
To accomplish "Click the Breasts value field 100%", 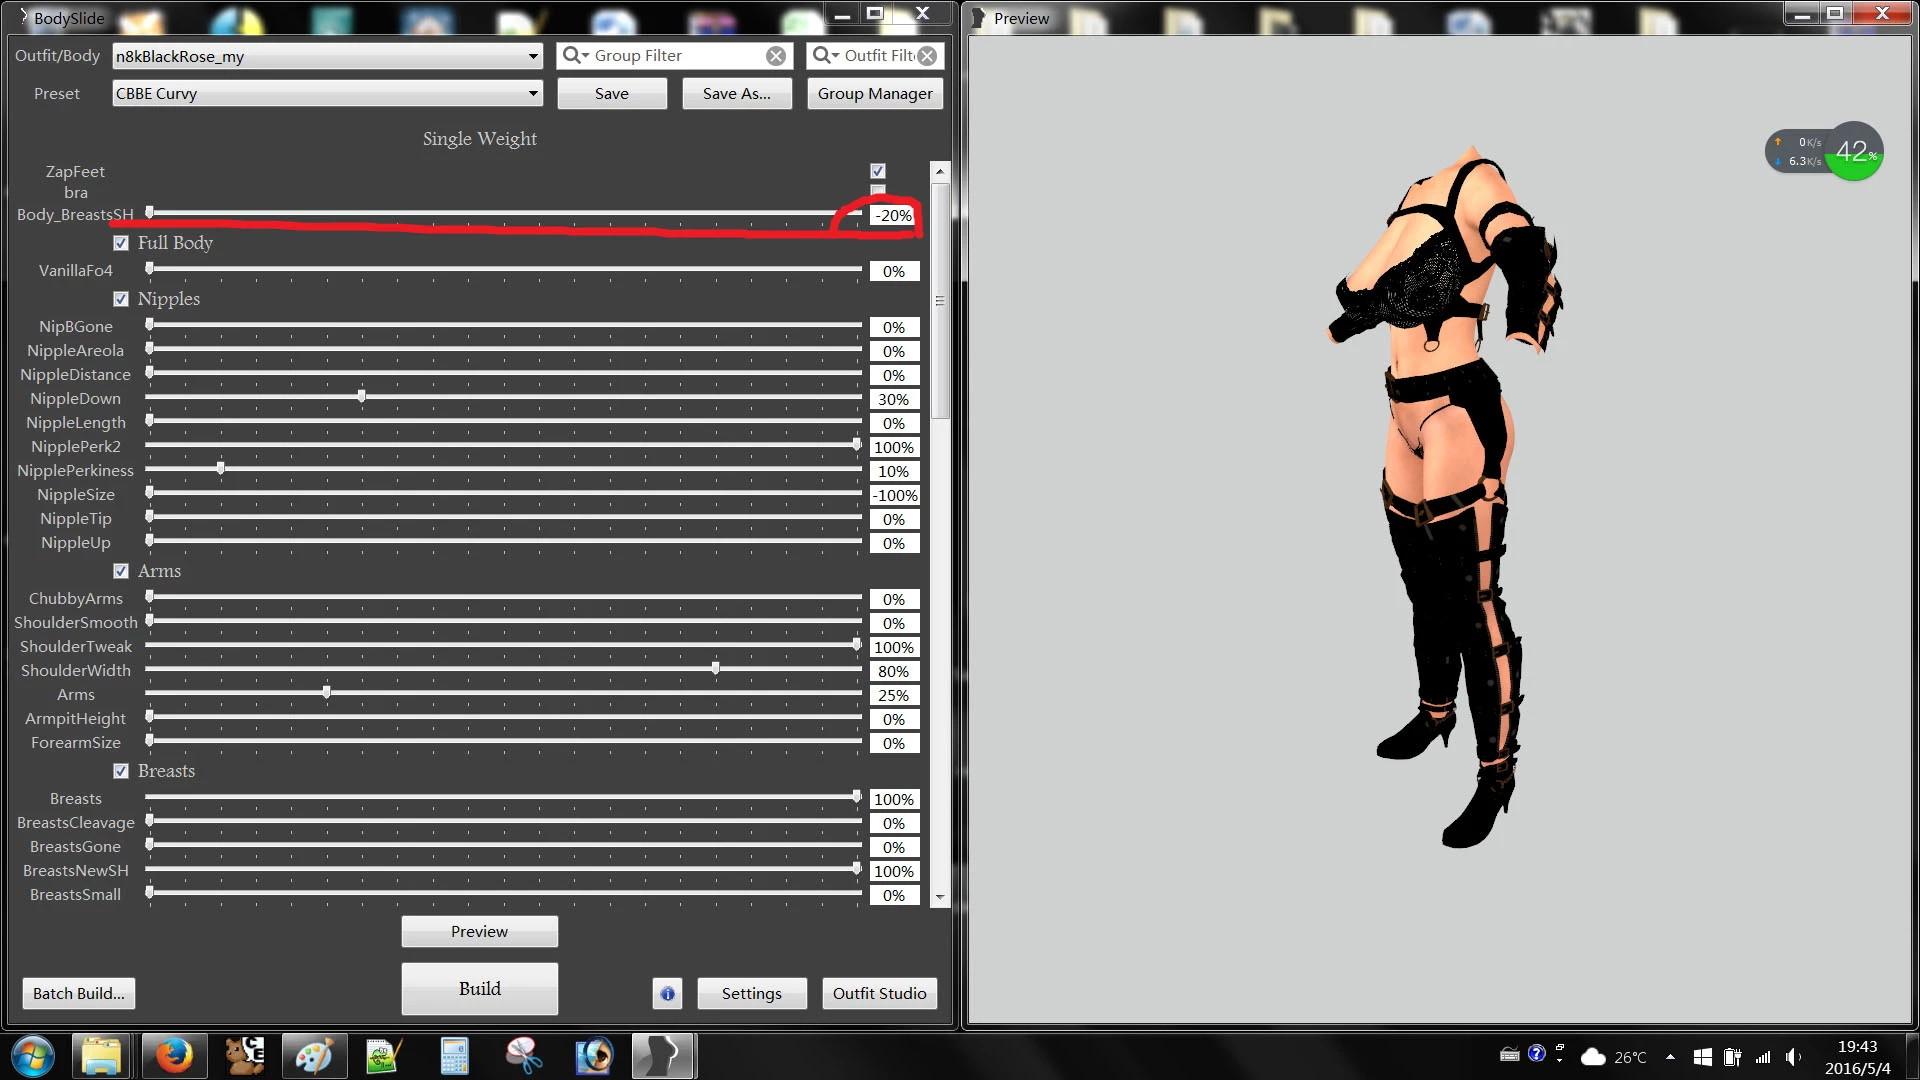I will tap(894, 799).
